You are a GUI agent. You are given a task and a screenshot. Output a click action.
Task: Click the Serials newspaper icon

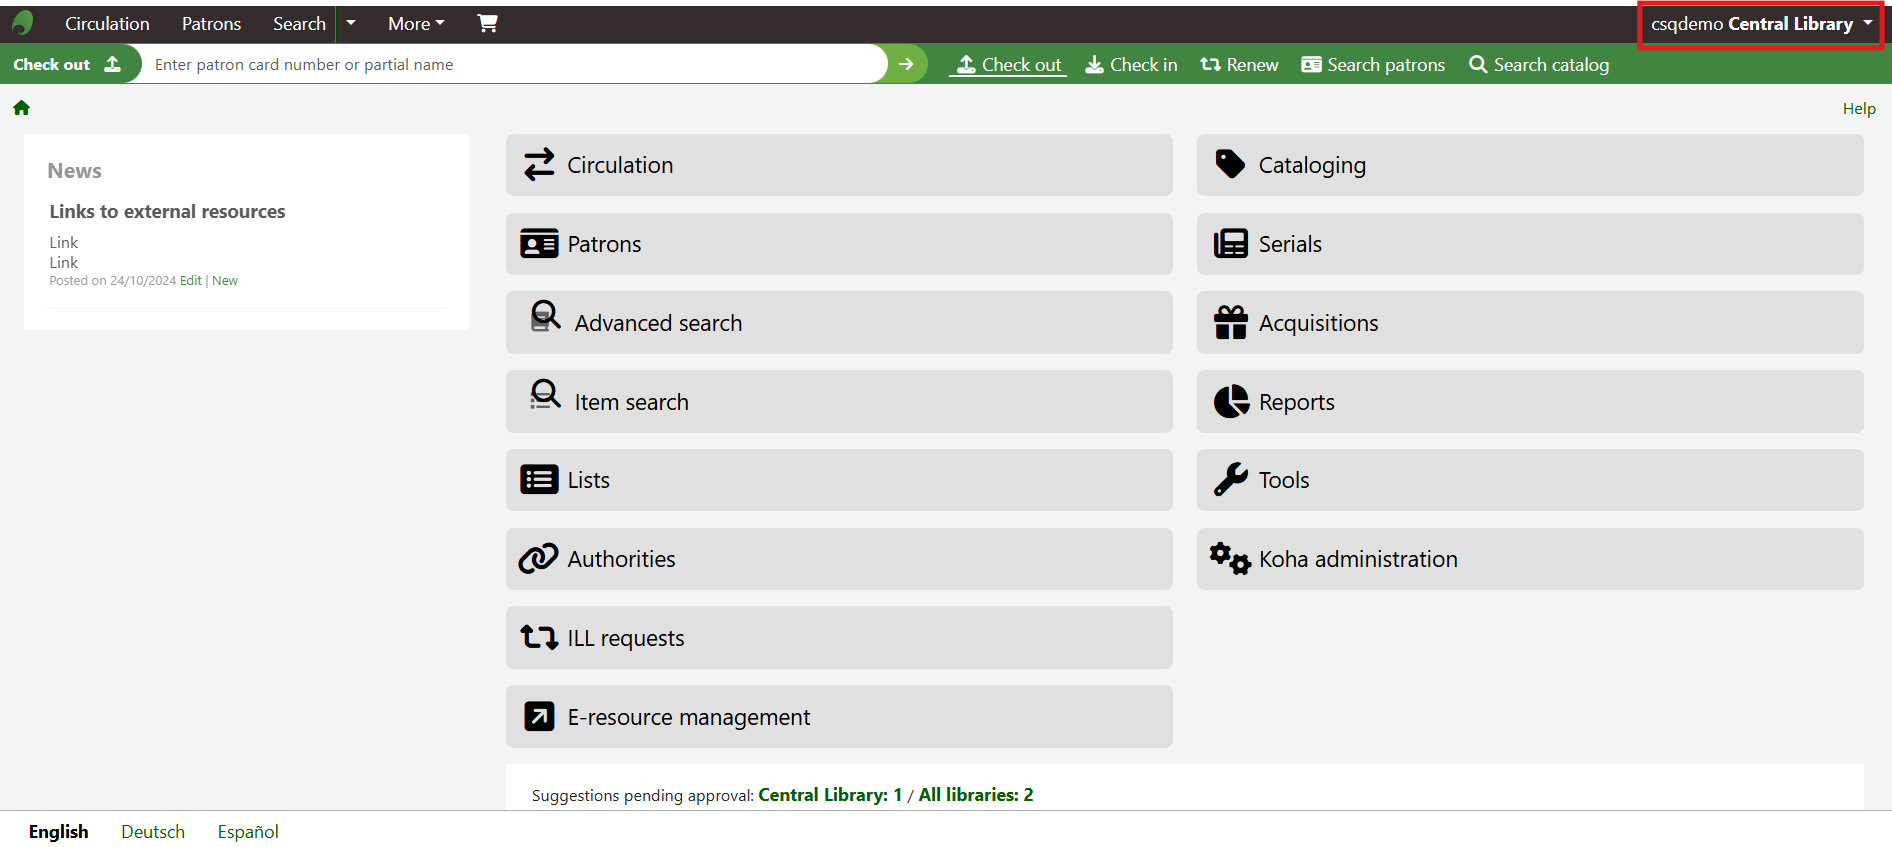1230,244
